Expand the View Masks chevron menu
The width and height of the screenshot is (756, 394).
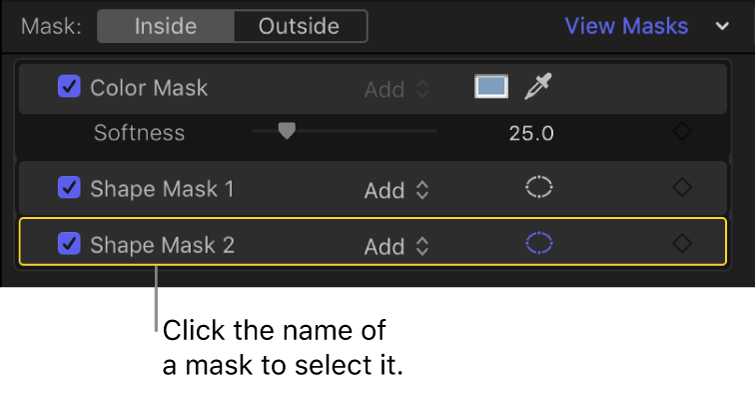(722, 26)
